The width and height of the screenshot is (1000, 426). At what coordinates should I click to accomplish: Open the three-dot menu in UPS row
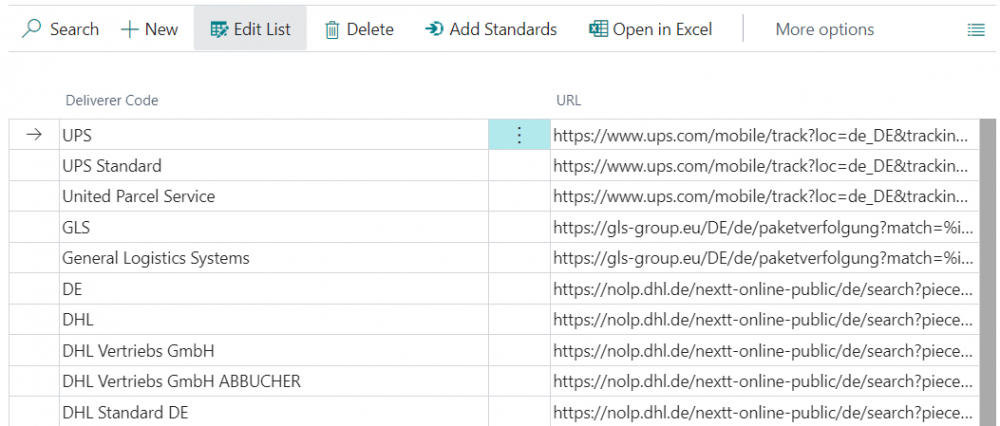point(519,135)
